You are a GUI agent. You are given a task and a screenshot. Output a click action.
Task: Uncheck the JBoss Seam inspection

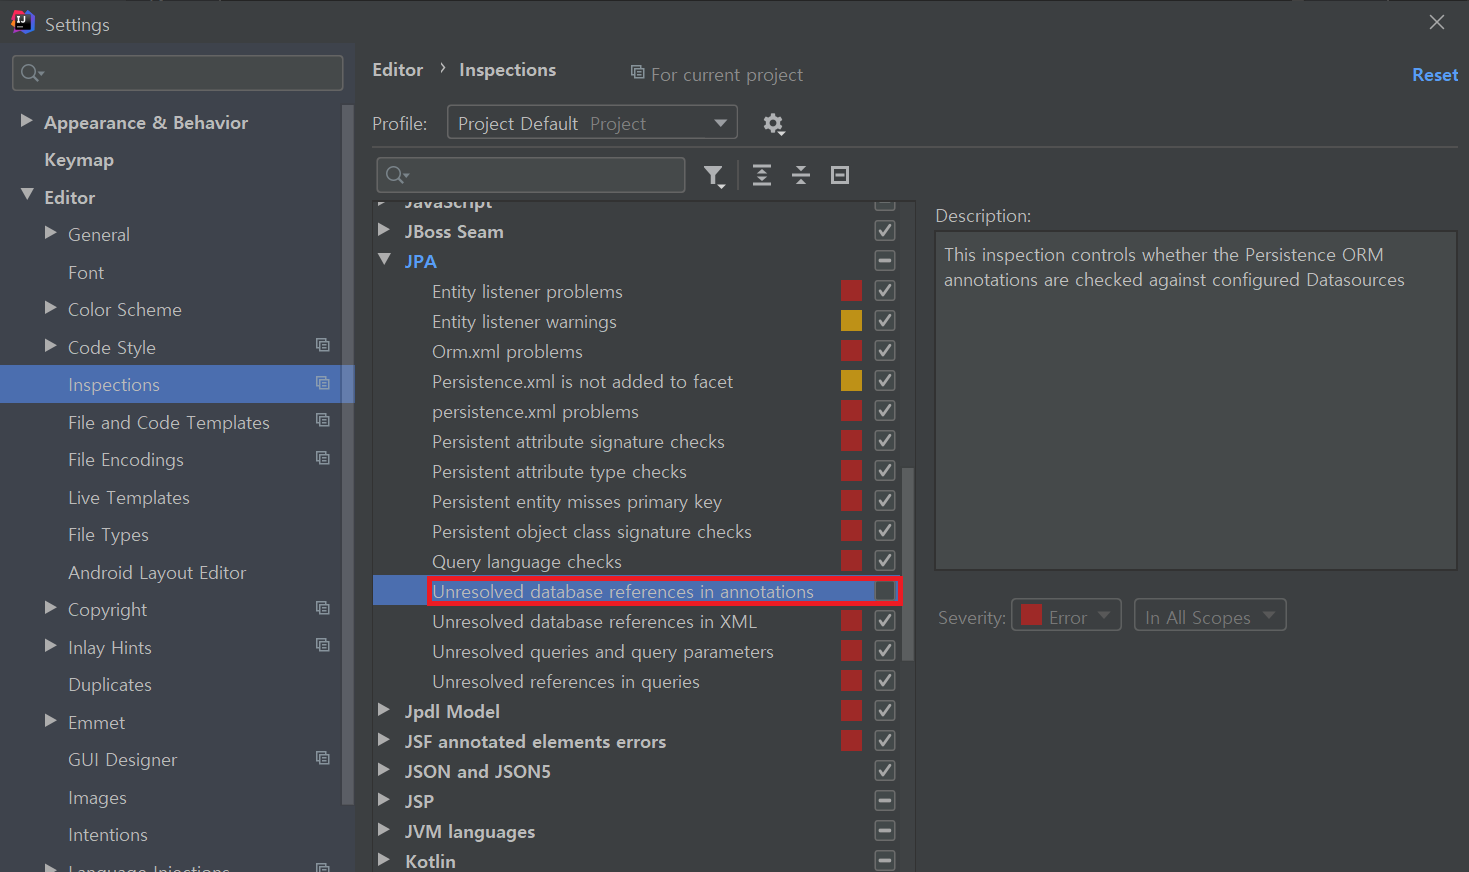[x=884, y=230]
